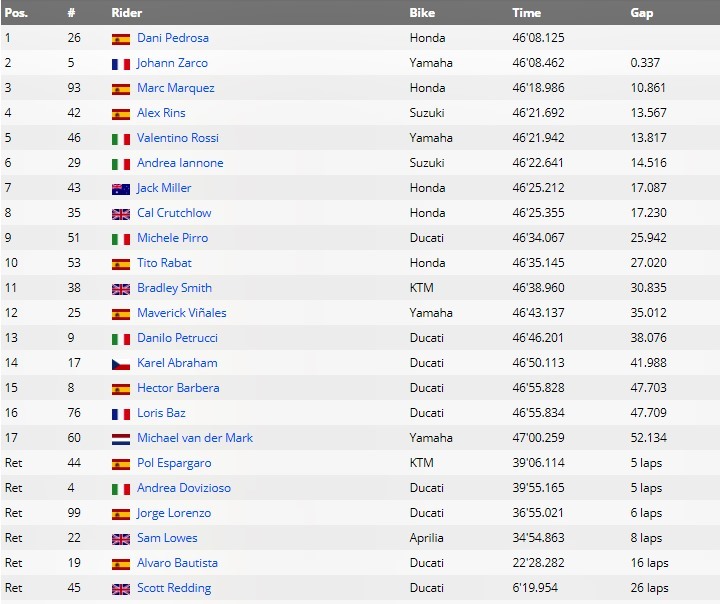
Task: Open Alex Rins rider link
Action: [161, 113]
